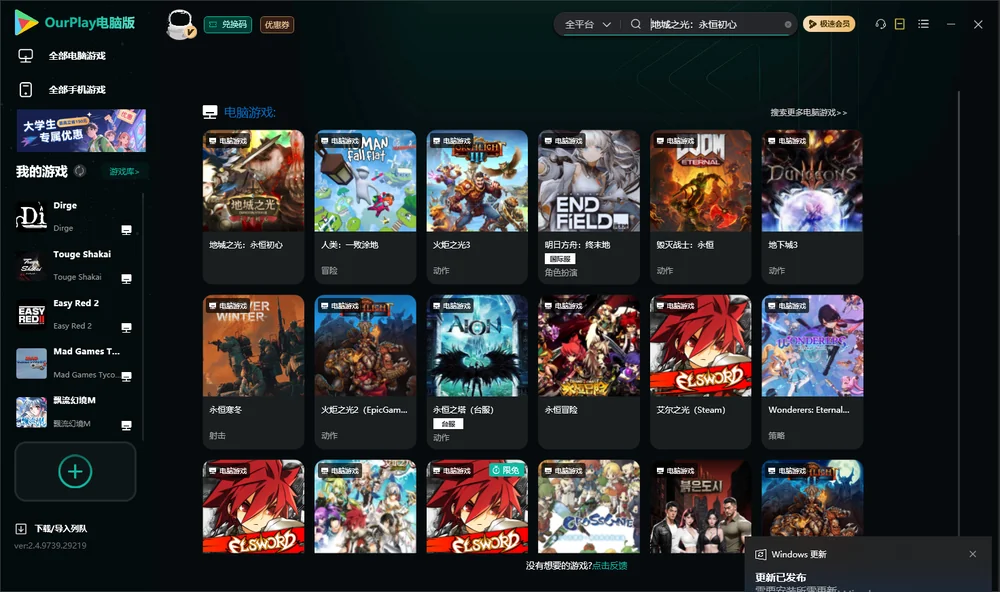Viewport: 1000px width, 592px height.
Task: Open 艾尔之光 (Steam) card
Action: (x=700, y=371)
